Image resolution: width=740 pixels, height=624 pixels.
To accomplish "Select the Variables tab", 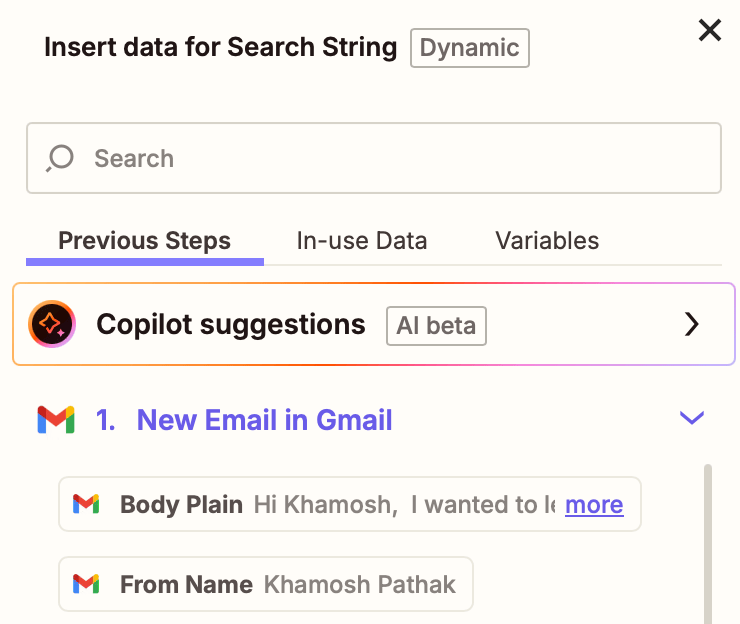I will click(547, 241).
